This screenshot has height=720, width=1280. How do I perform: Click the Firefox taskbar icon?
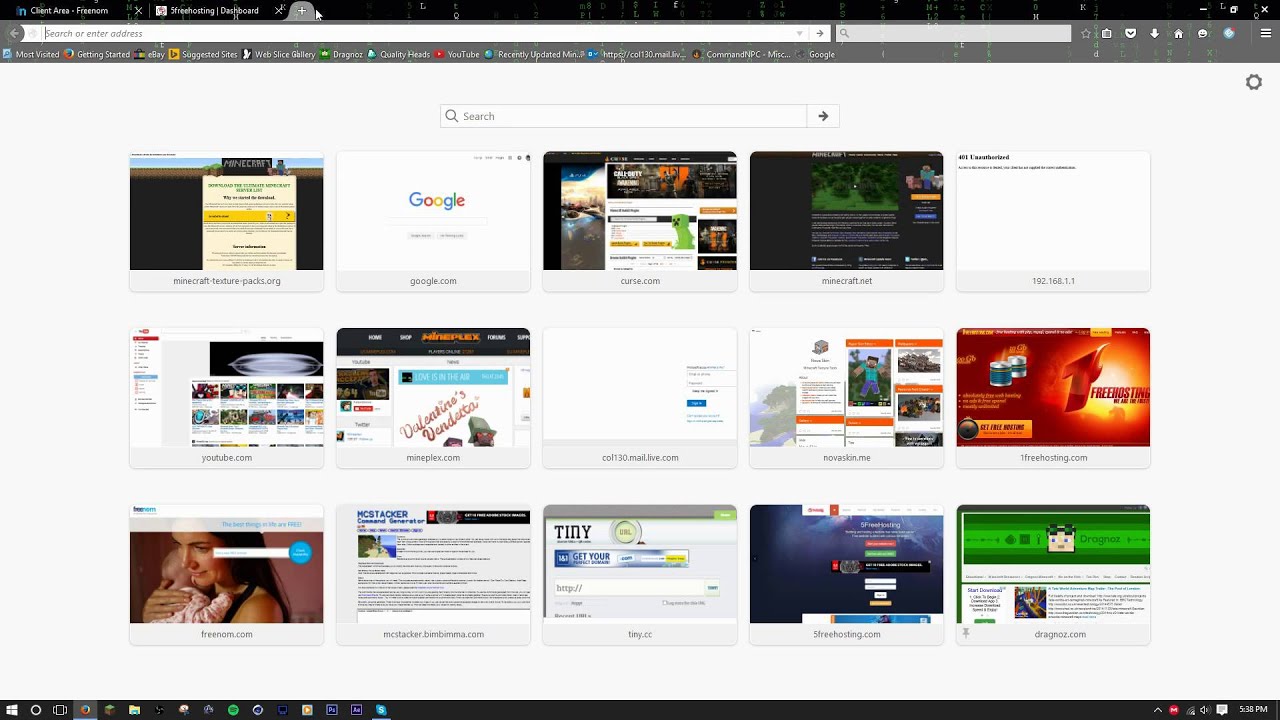[85, 710]
